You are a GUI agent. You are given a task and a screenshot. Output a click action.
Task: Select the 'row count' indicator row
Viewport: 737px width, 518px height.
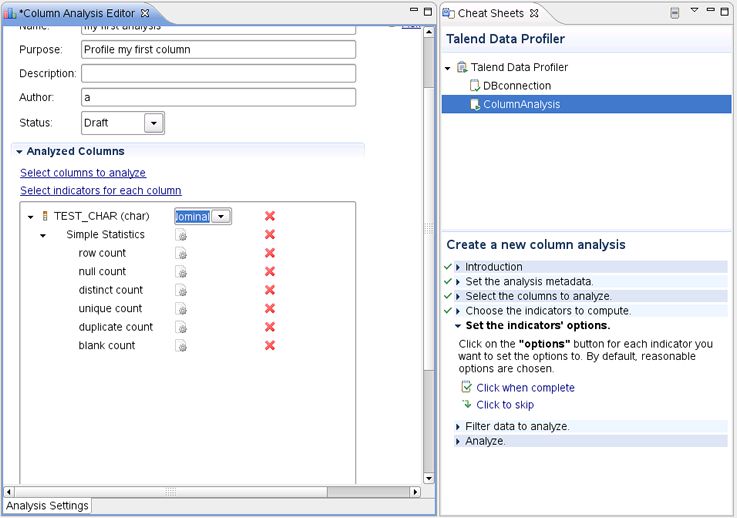(x=102, y=253)
